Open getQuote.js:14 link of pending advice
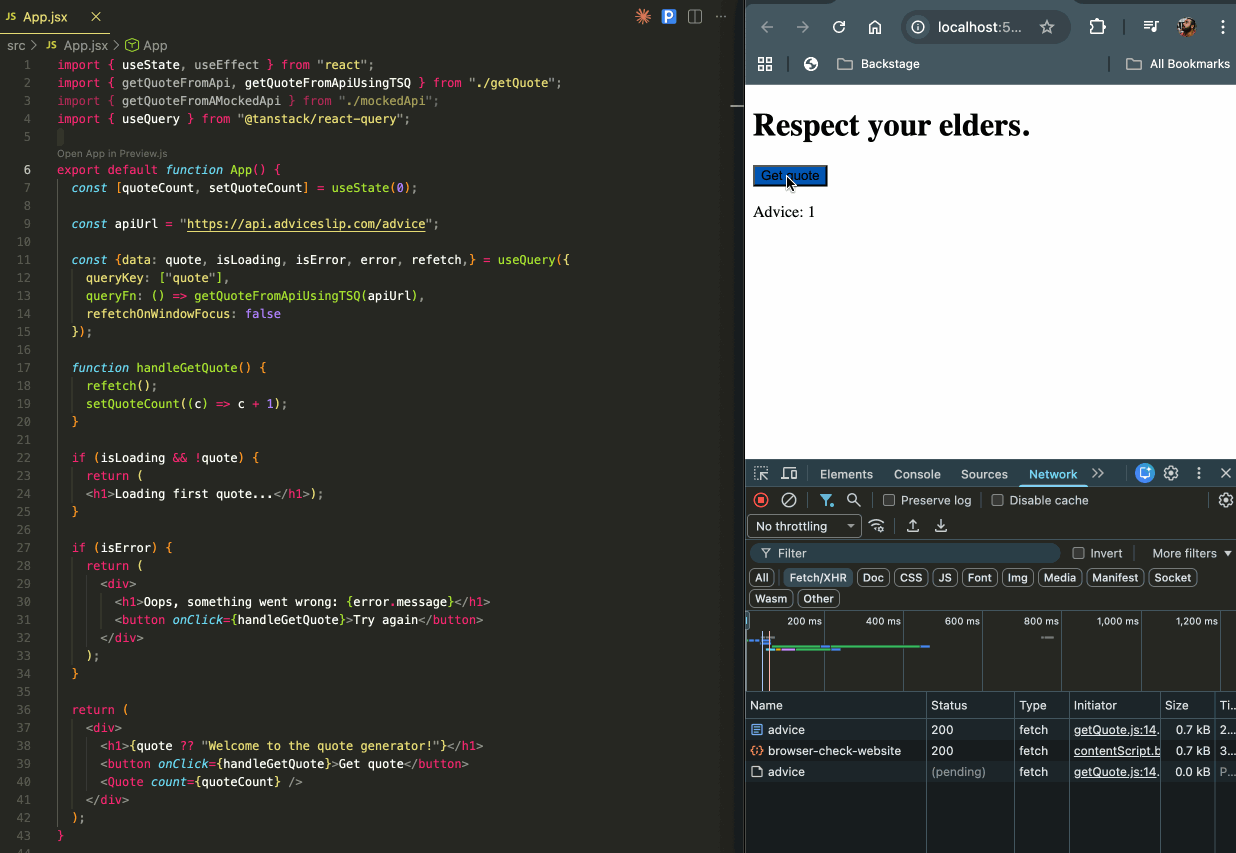 pos(1117,772)
